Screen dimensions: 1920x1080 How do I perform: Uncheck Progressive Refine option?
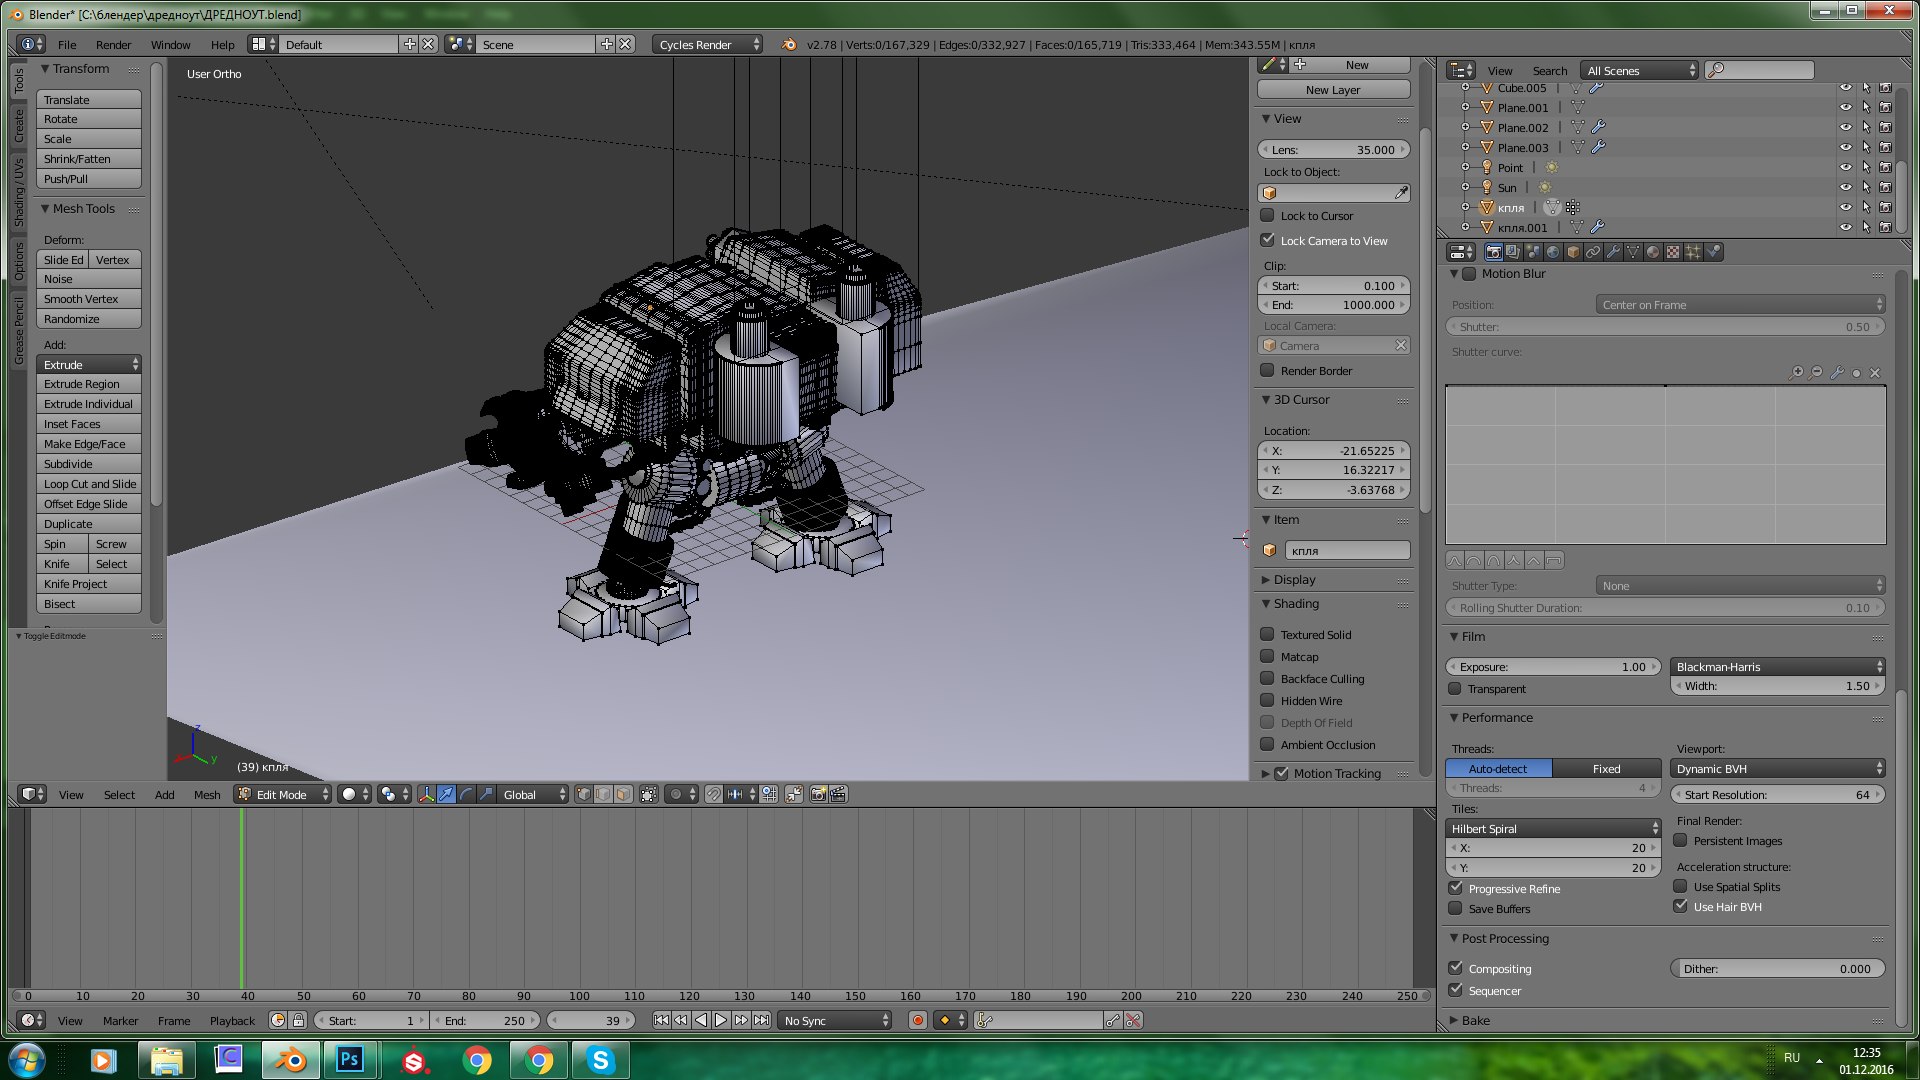pyautogui.click(x=1455, y=888)
